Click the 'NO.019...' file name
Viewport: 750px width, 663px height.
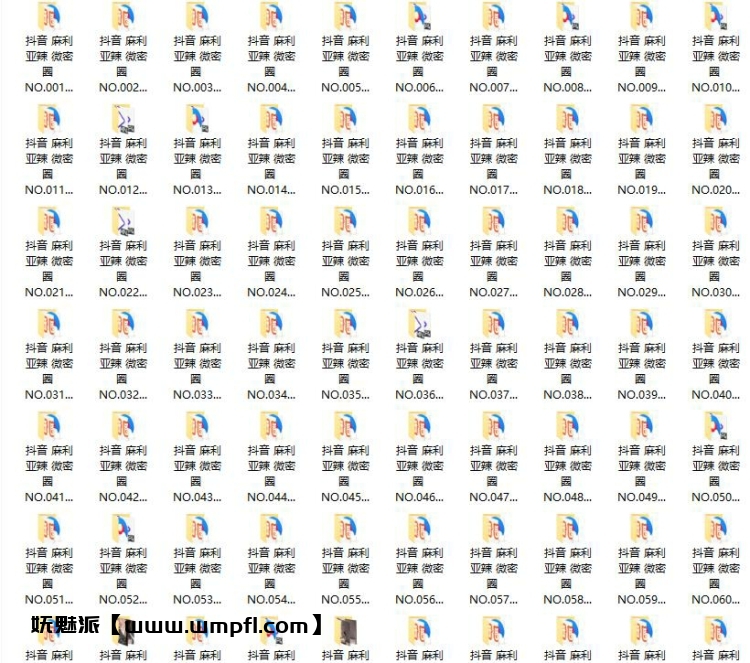[x=642, y=190]
